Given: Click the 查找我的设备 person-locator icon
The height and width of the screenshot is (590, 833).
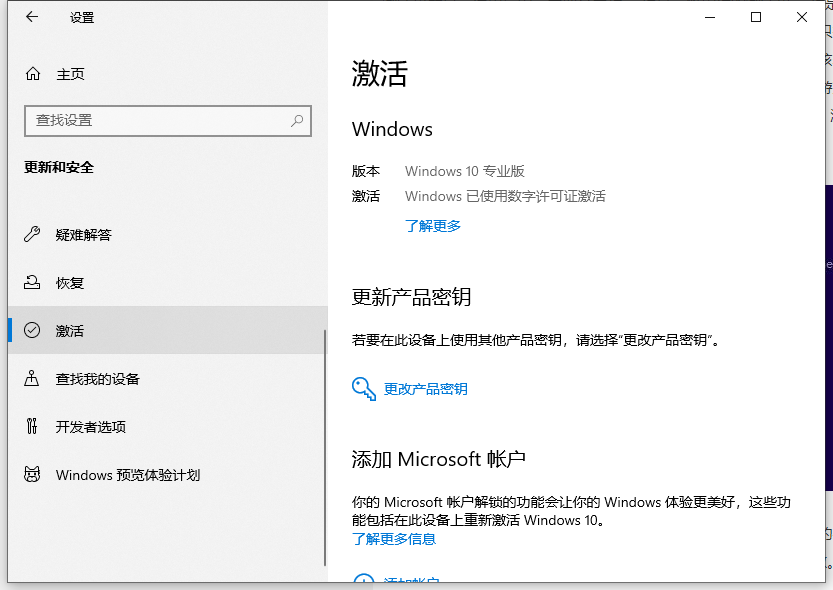Looking at the screenshot, I should tap(33, 379).
